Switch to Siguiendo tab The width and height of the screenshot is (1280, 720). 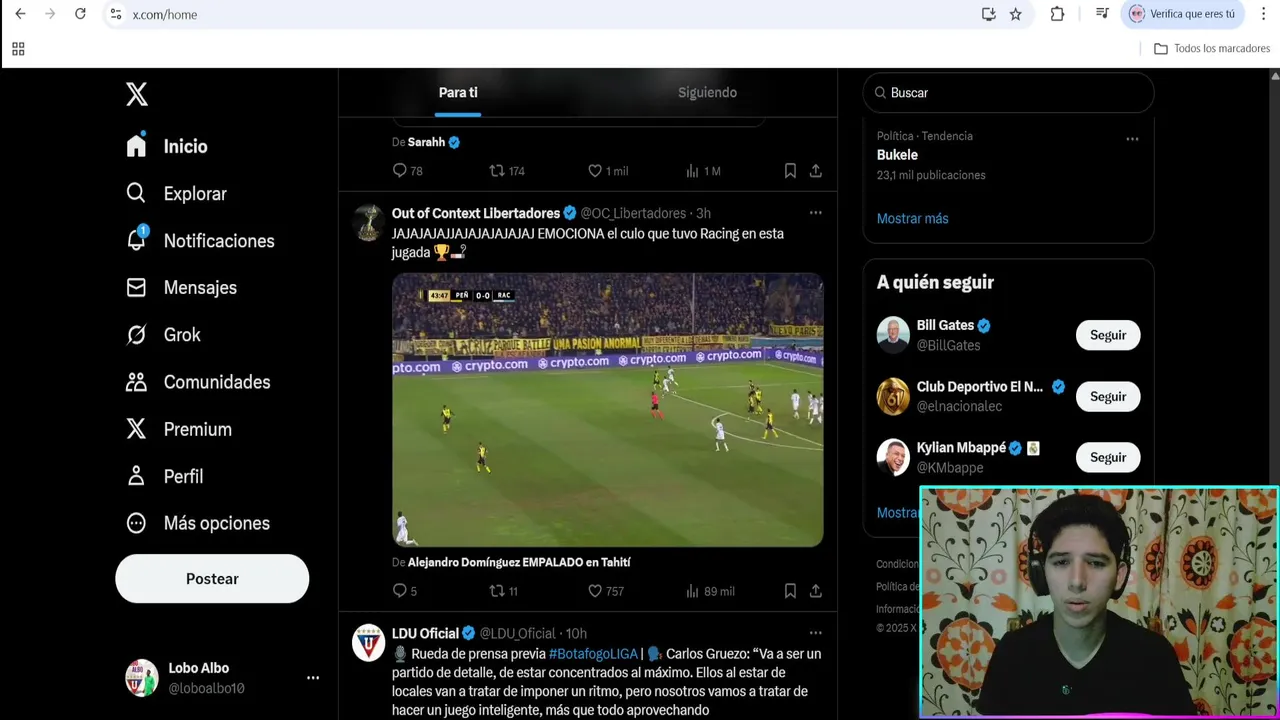tap(707, 92)
